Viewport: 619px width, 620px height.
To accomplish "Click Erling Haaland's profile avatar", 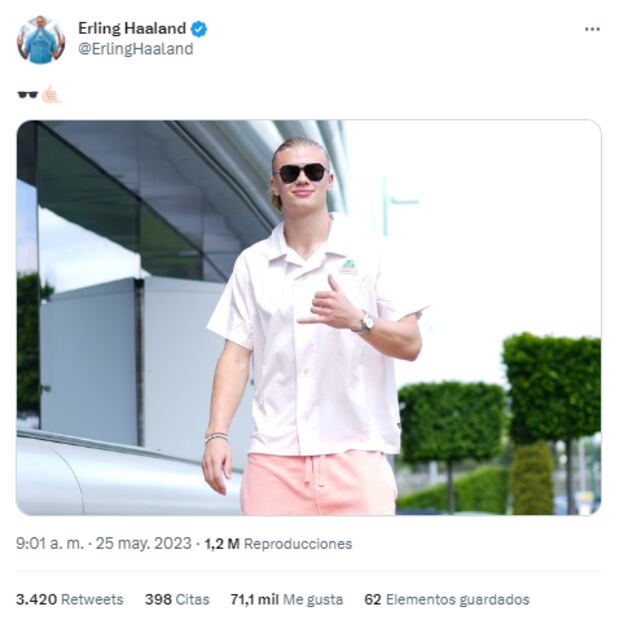I will (x=41, y=40).
